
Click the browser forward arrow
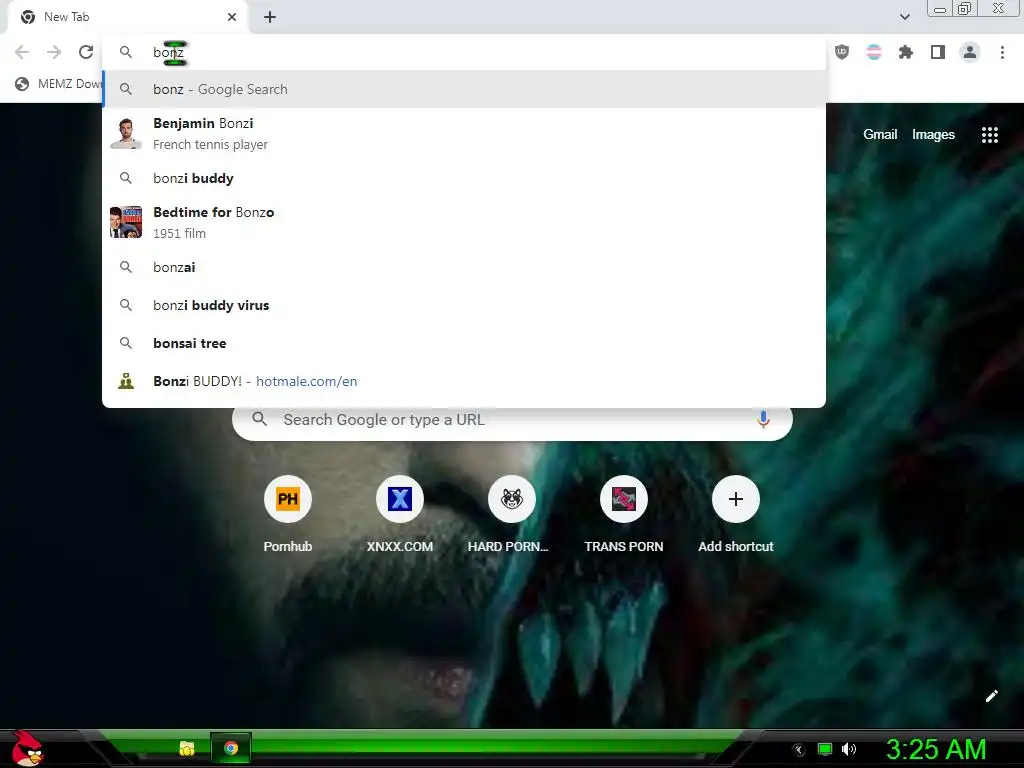[54, 52]
